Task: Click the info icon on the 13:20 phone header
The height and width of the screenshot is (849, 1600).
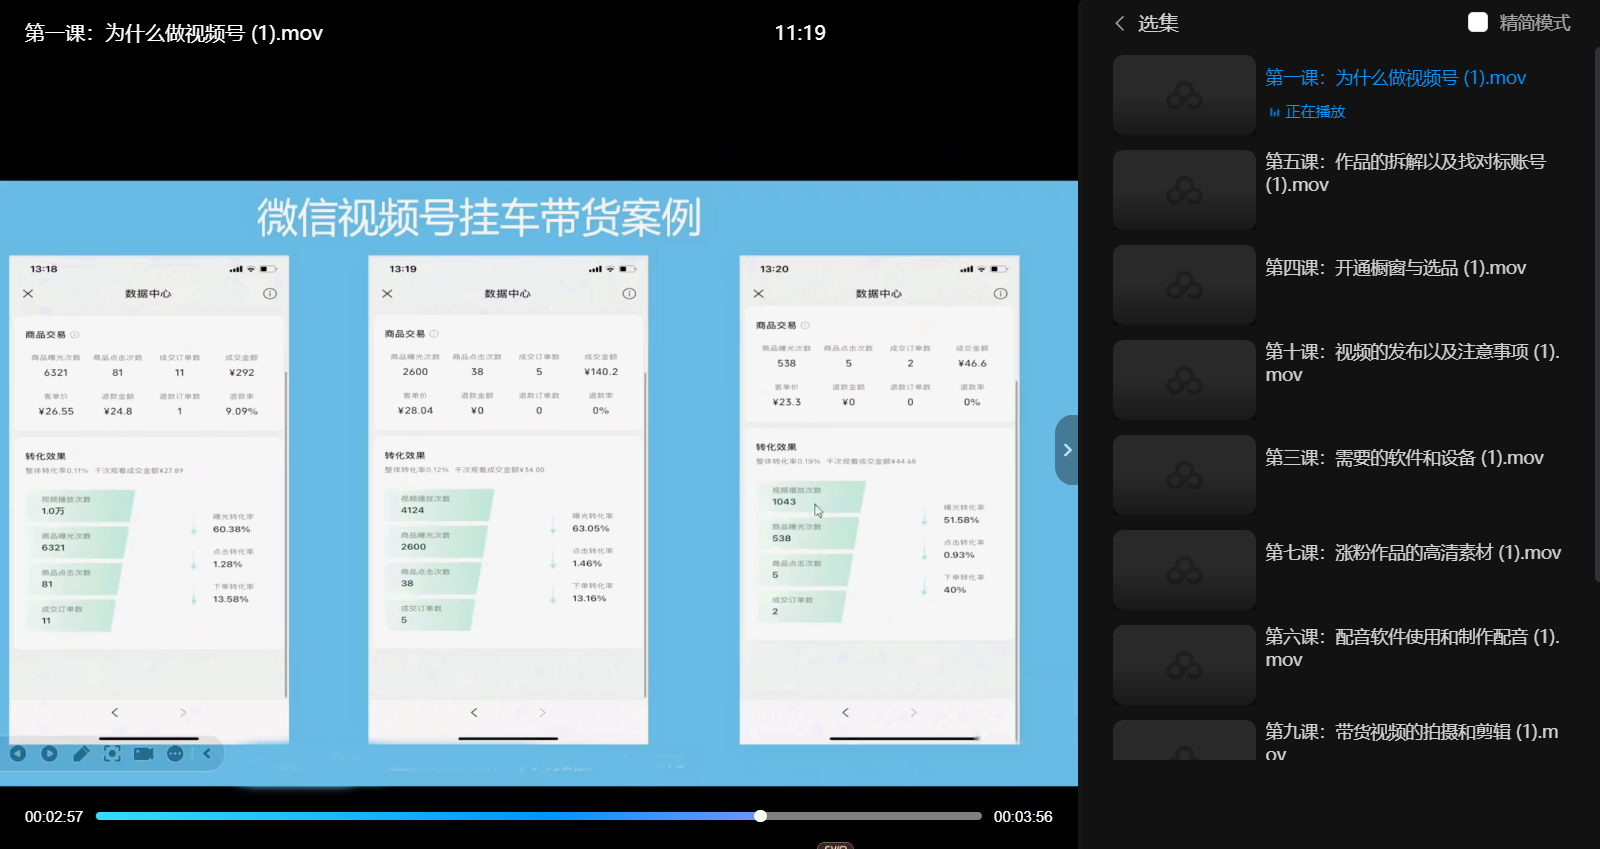Action: pos(1000,294)
